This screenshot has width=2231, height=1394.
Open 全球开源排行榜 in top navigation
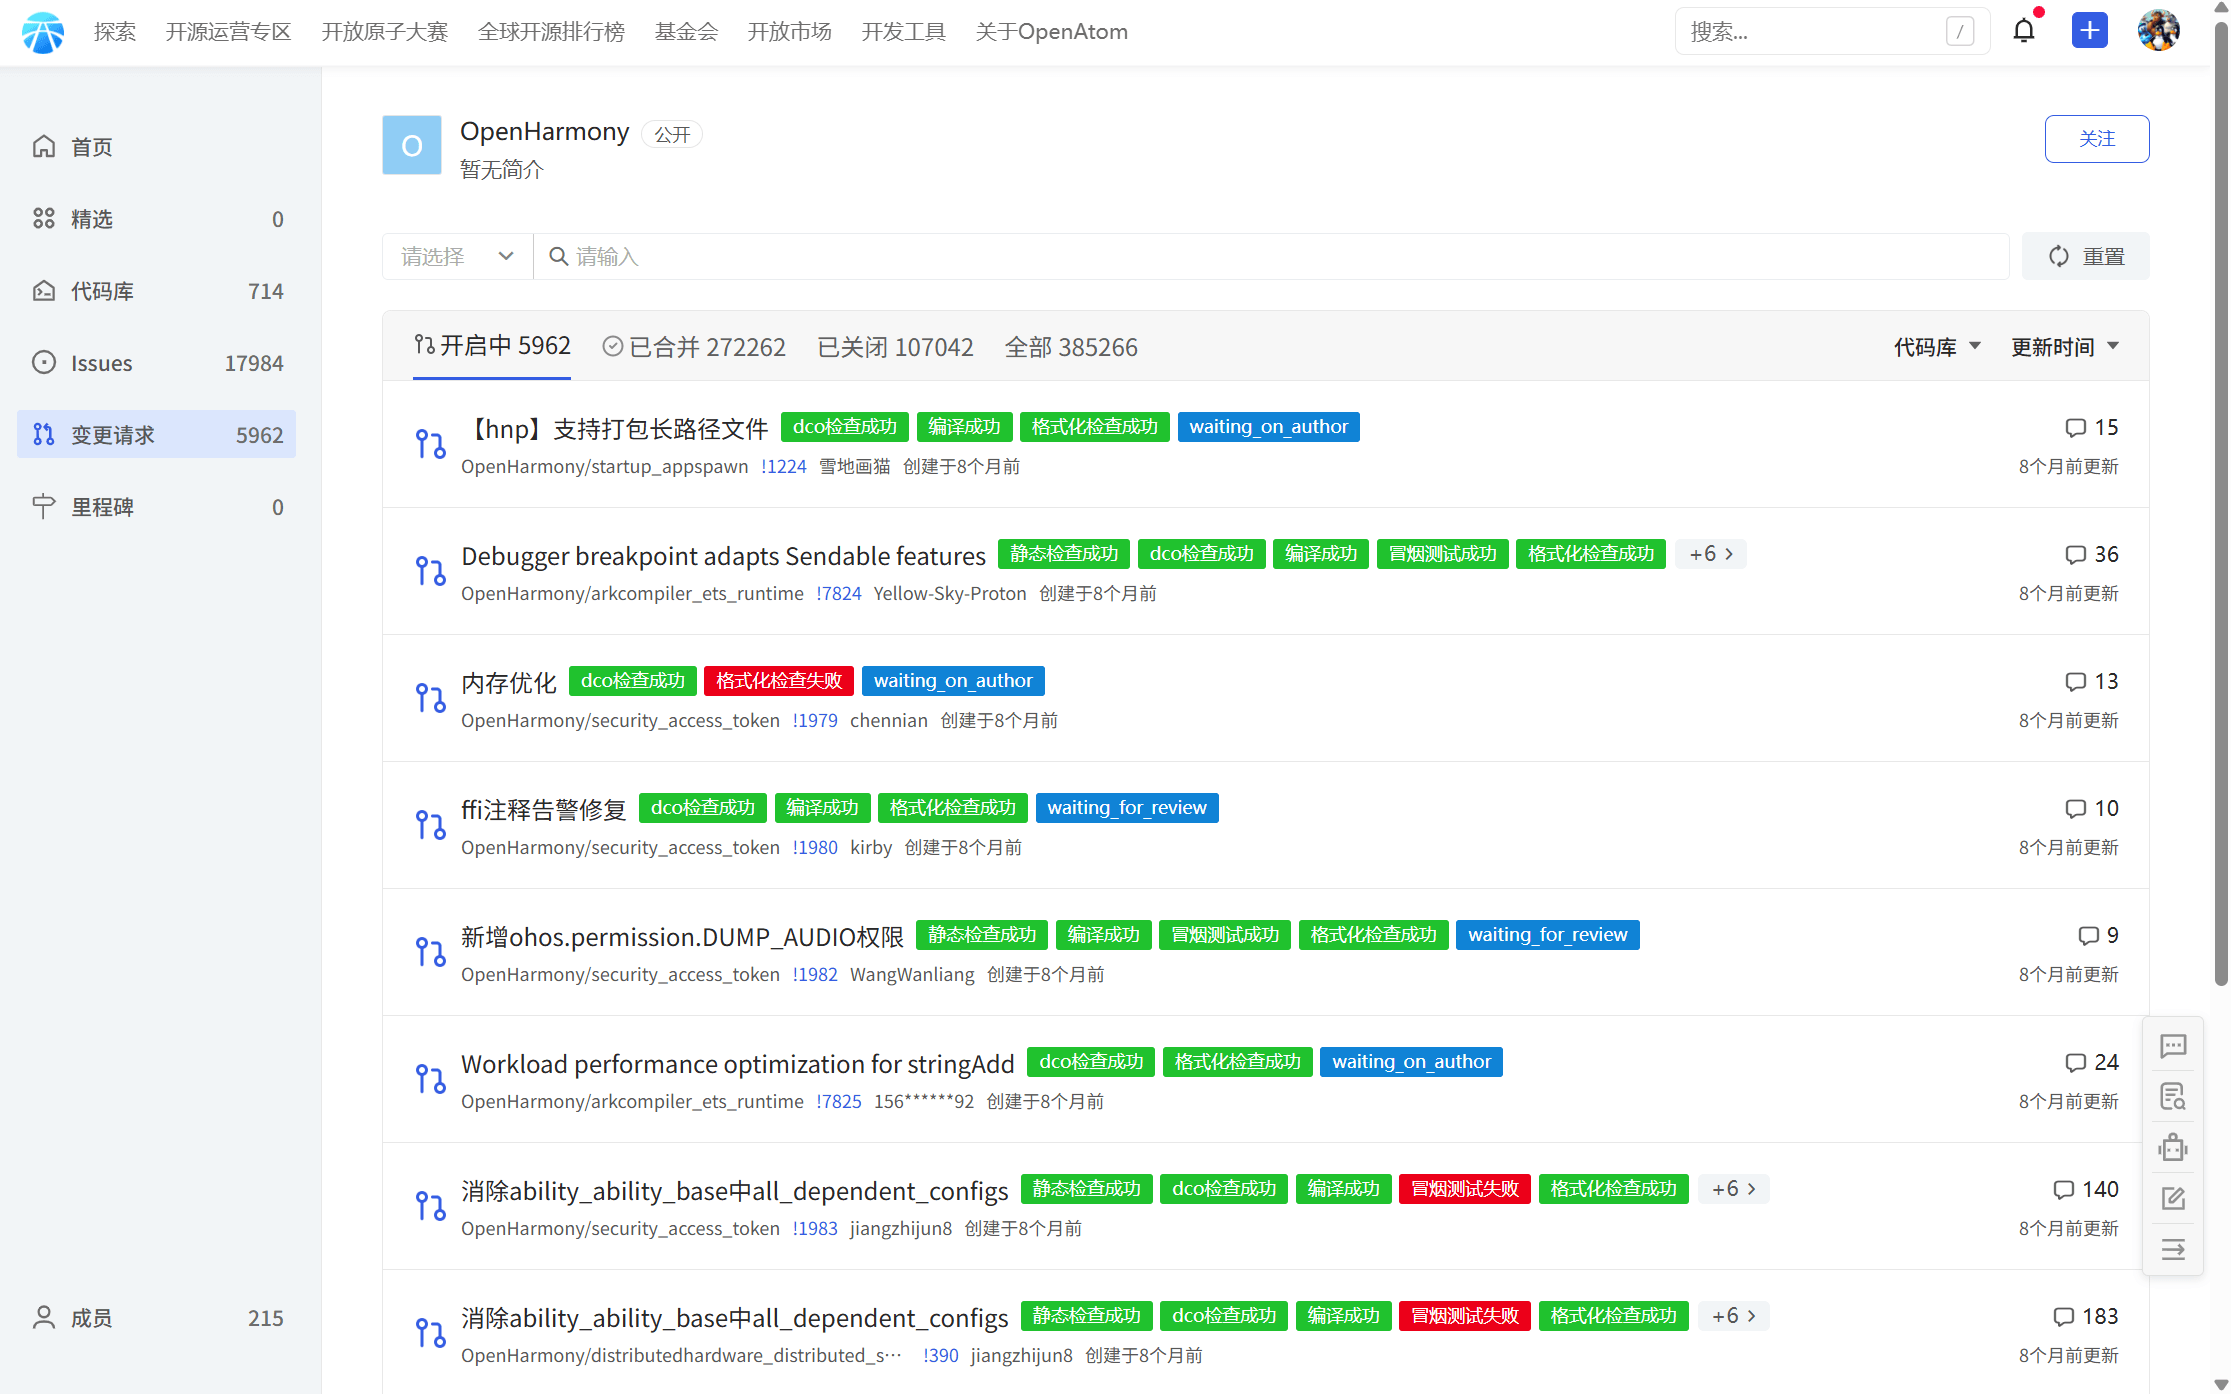tap(552, 32)
